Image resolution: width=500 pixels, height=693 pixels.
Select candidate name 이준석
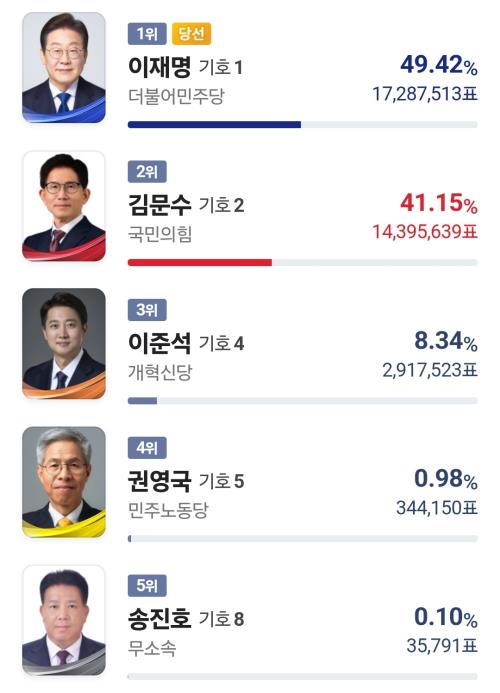160,343
